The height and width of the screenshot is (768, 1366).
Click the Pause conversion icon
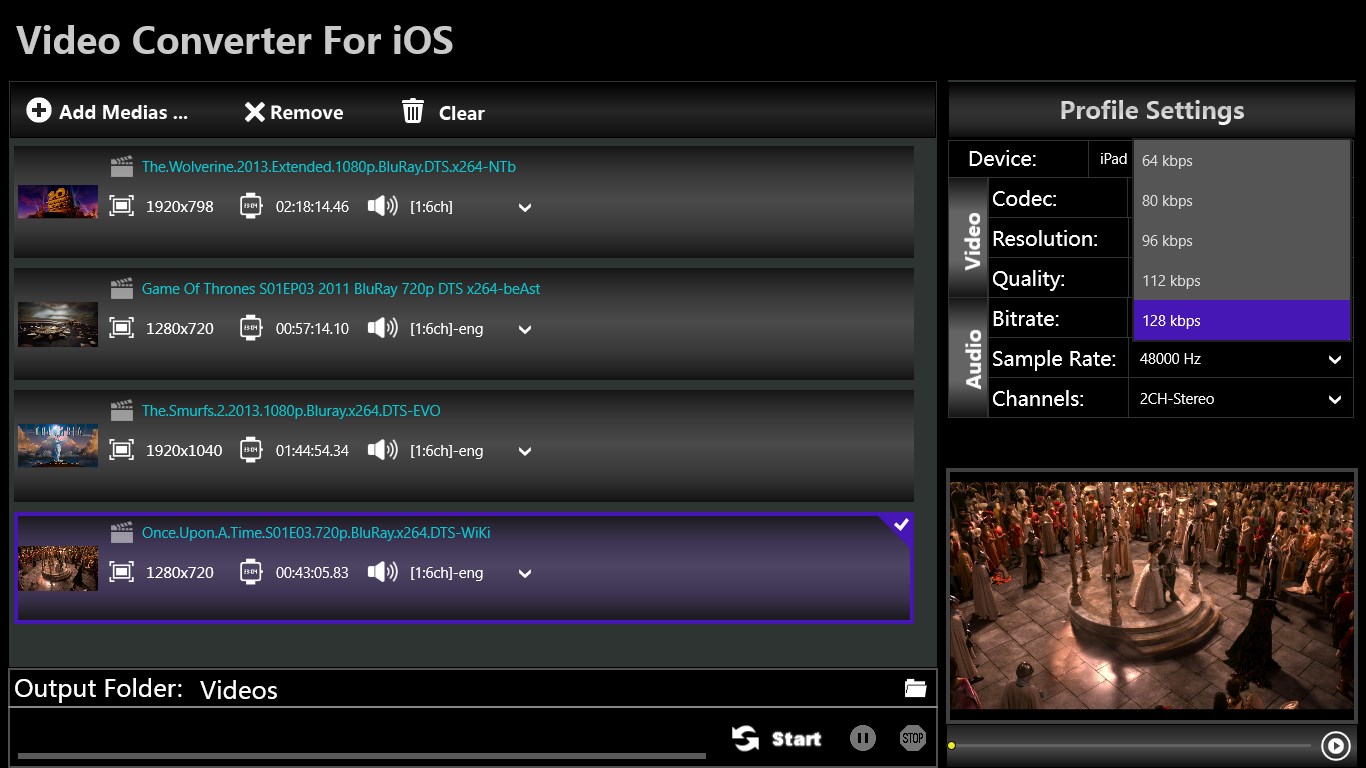tap(862, 738)
